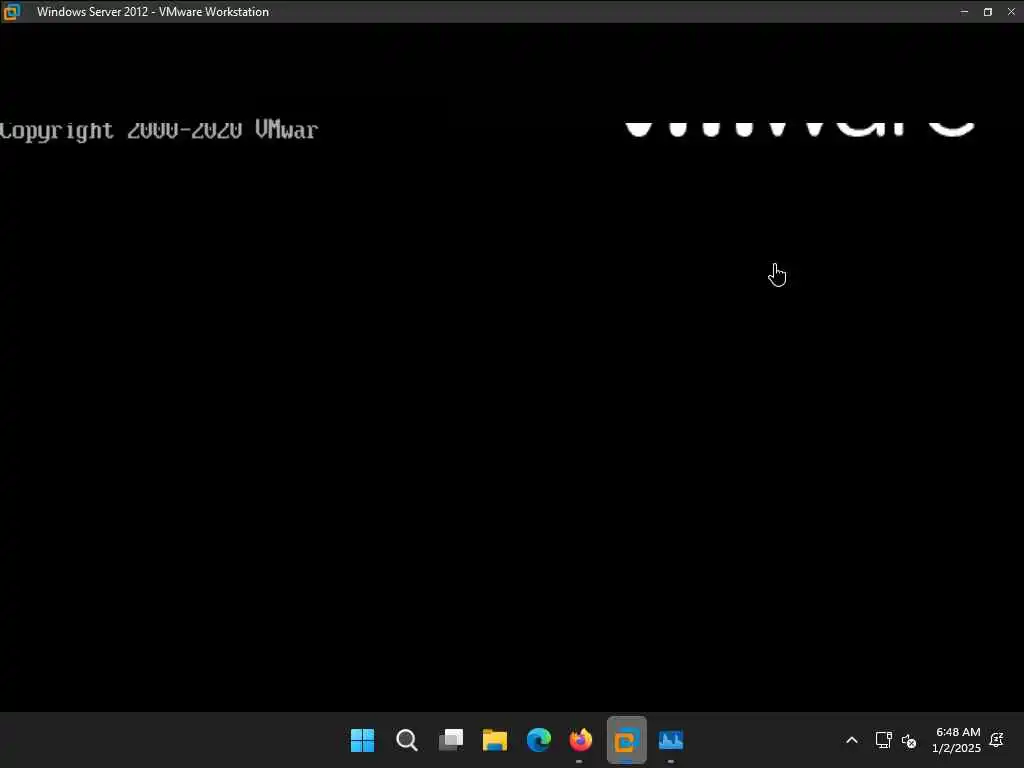Screen dimensions: 1024x768
Task: Click VMware Workstation title bar logo
Action: (11, 11)
